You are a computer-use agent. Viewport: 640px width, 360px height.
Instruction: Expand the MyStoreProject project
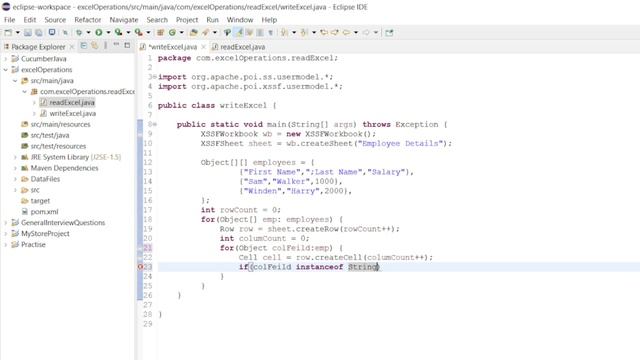pos(6,234)
